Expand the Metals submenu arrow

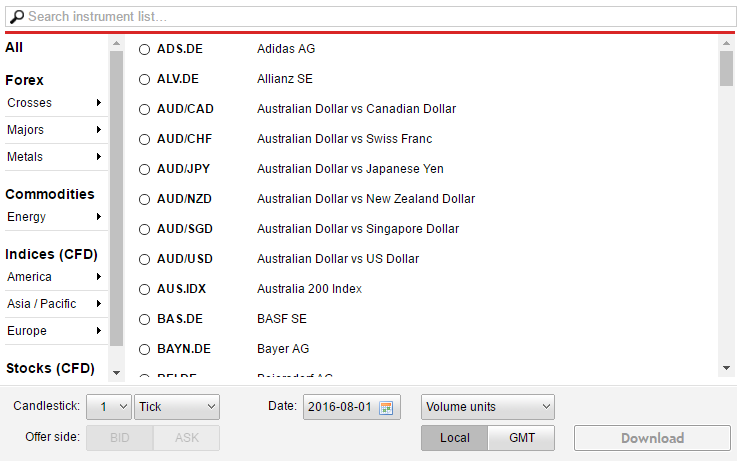click(99, 156)
